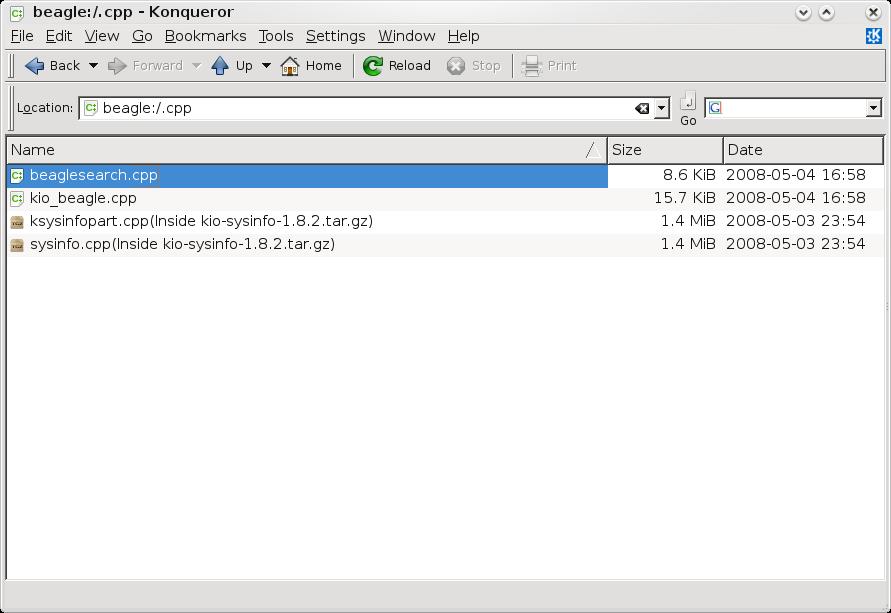The width and height of the screenshot is (891, 613).
Task: Click the Forward arrow icon
Action: coord(117,66)
